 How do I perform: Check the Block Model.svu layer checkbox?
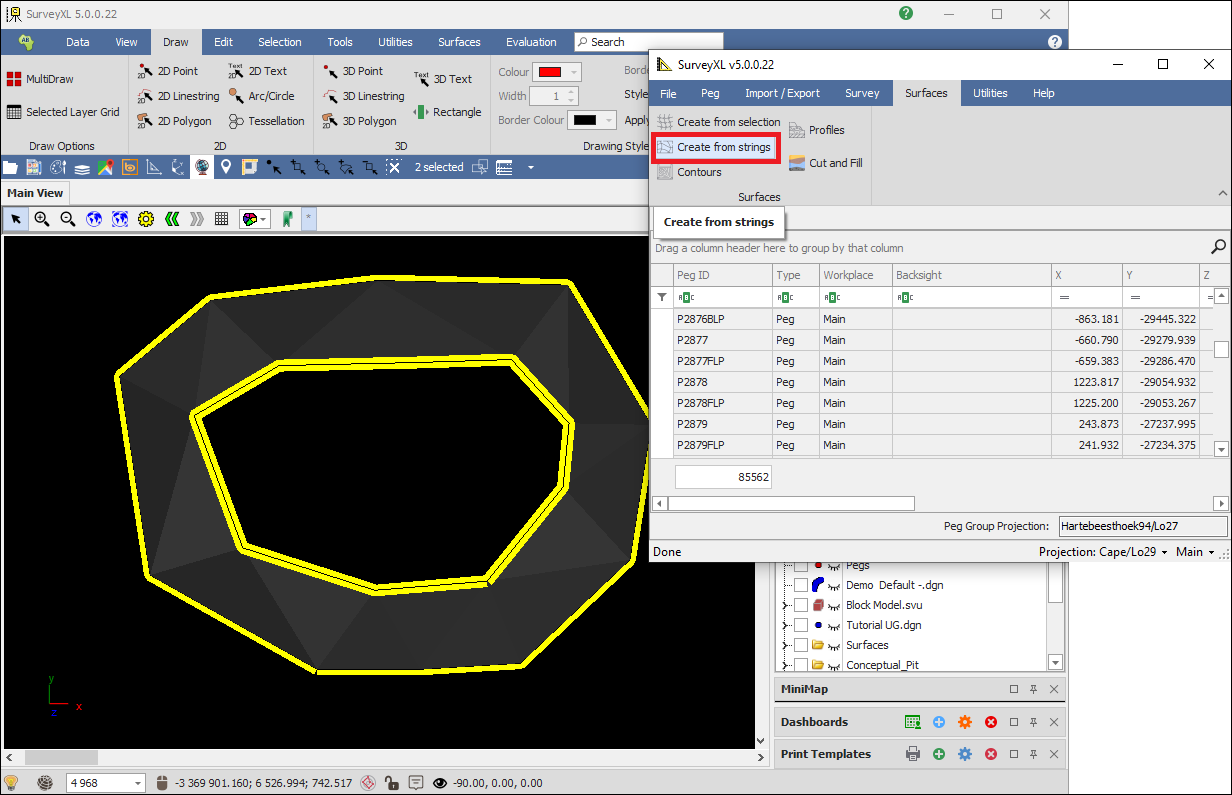(x=801, y=605)
